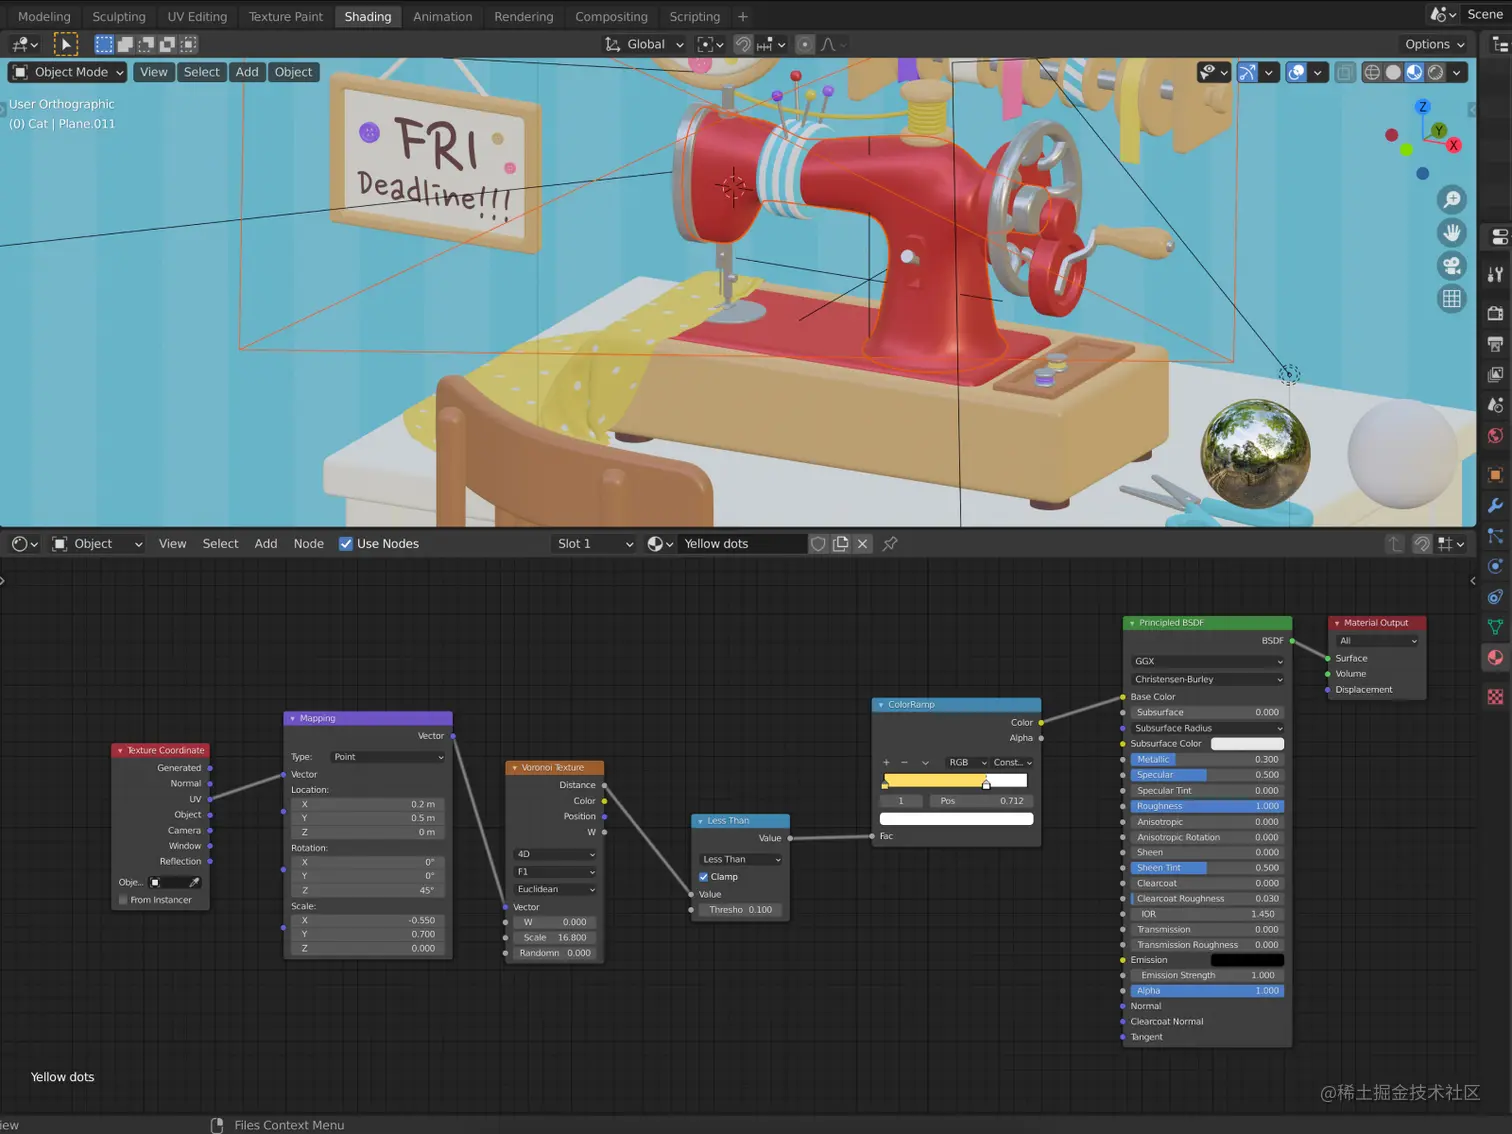
Task: Open Voronoi Euclidean distance dropdown
Action: tap(555, 889)
